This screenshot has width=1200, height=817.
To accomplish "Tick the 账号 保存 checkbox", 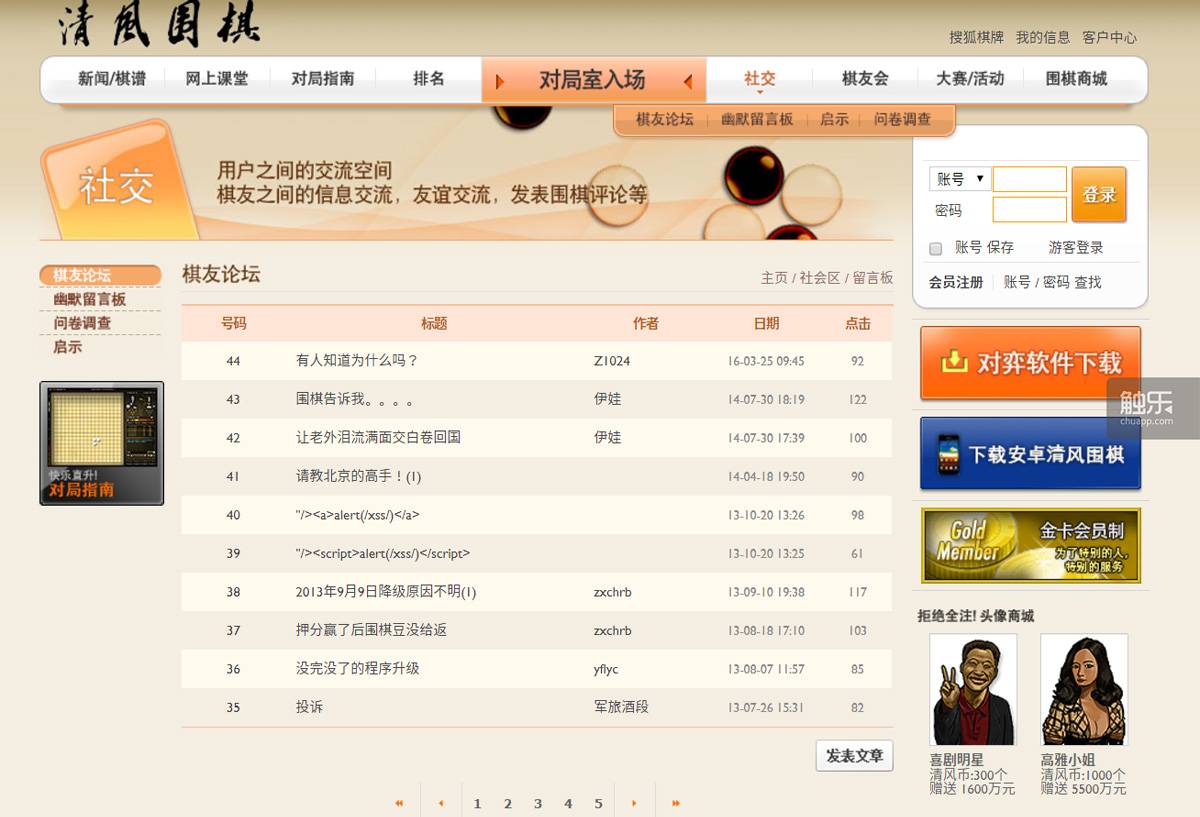I will point(936,248).
